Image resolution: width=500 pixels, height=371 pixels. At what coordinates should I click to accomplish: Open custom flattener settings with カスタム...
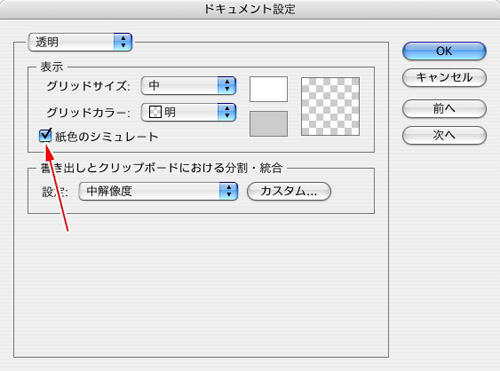coord(289,191)
